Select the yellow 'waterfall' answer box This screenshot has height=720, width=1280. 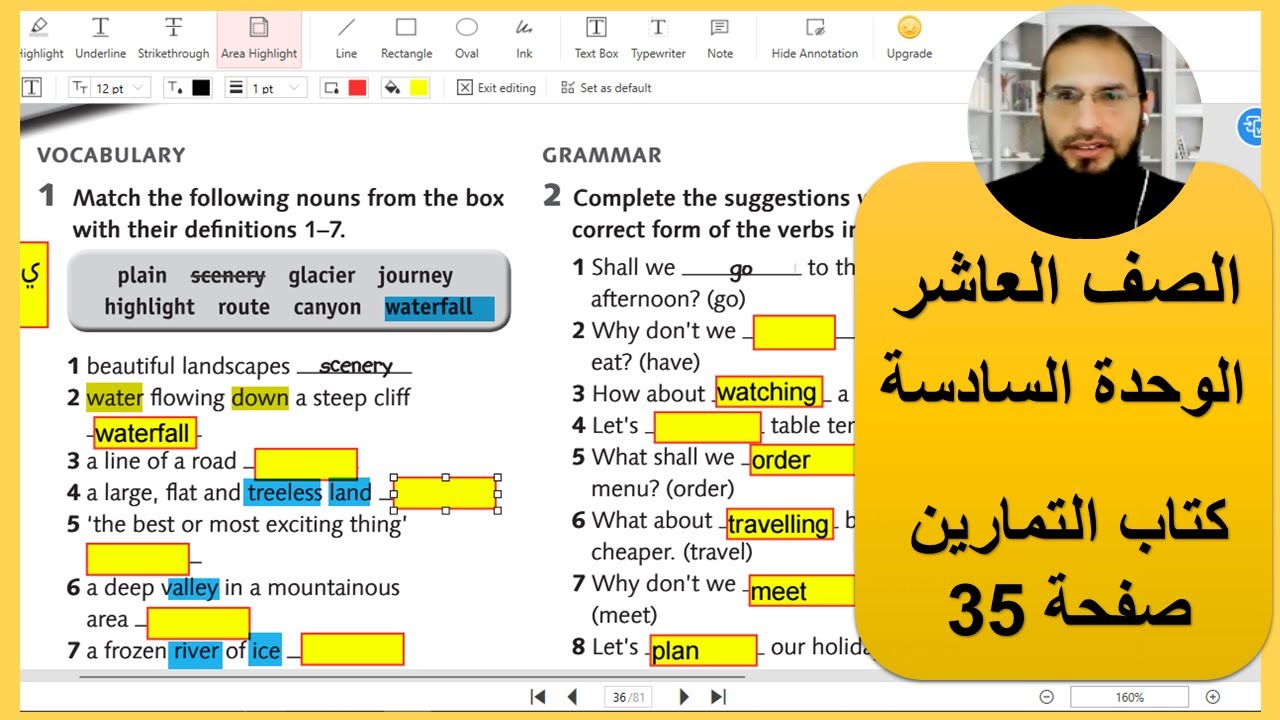[x=145, y=433]
